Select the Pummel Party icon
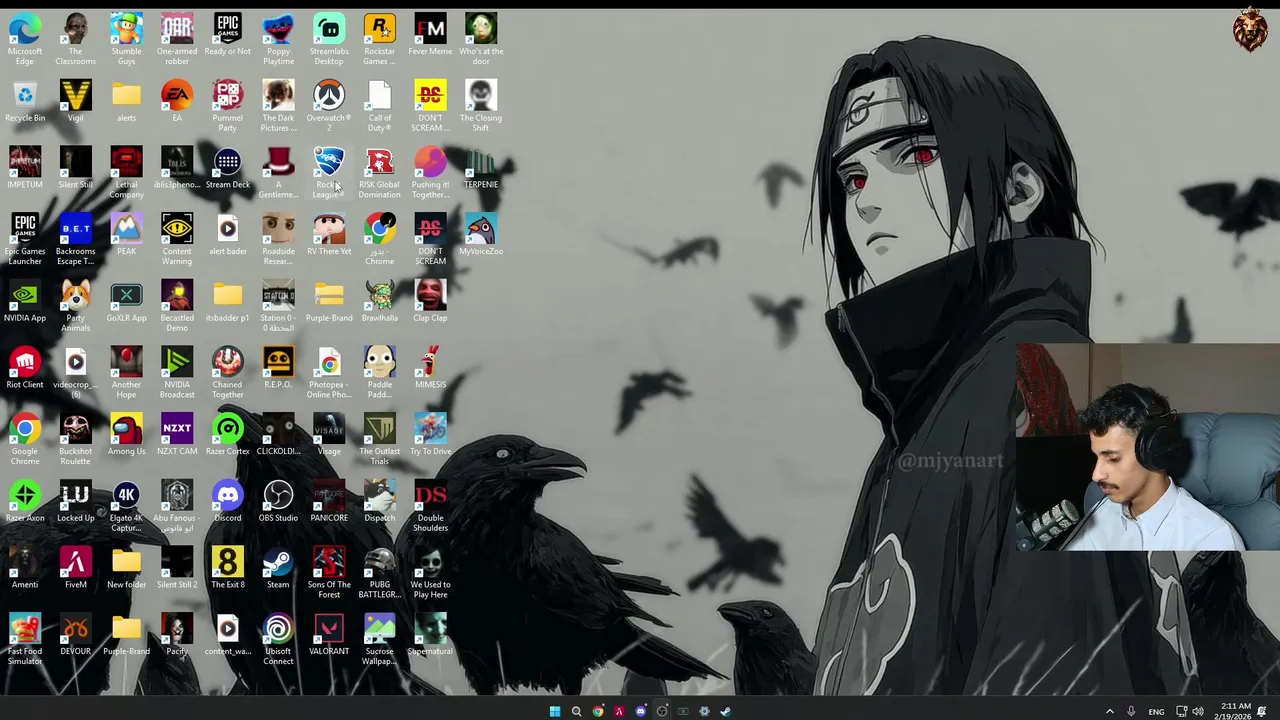1280x720 pixels. pyautogui.click(x=227, y=106)
